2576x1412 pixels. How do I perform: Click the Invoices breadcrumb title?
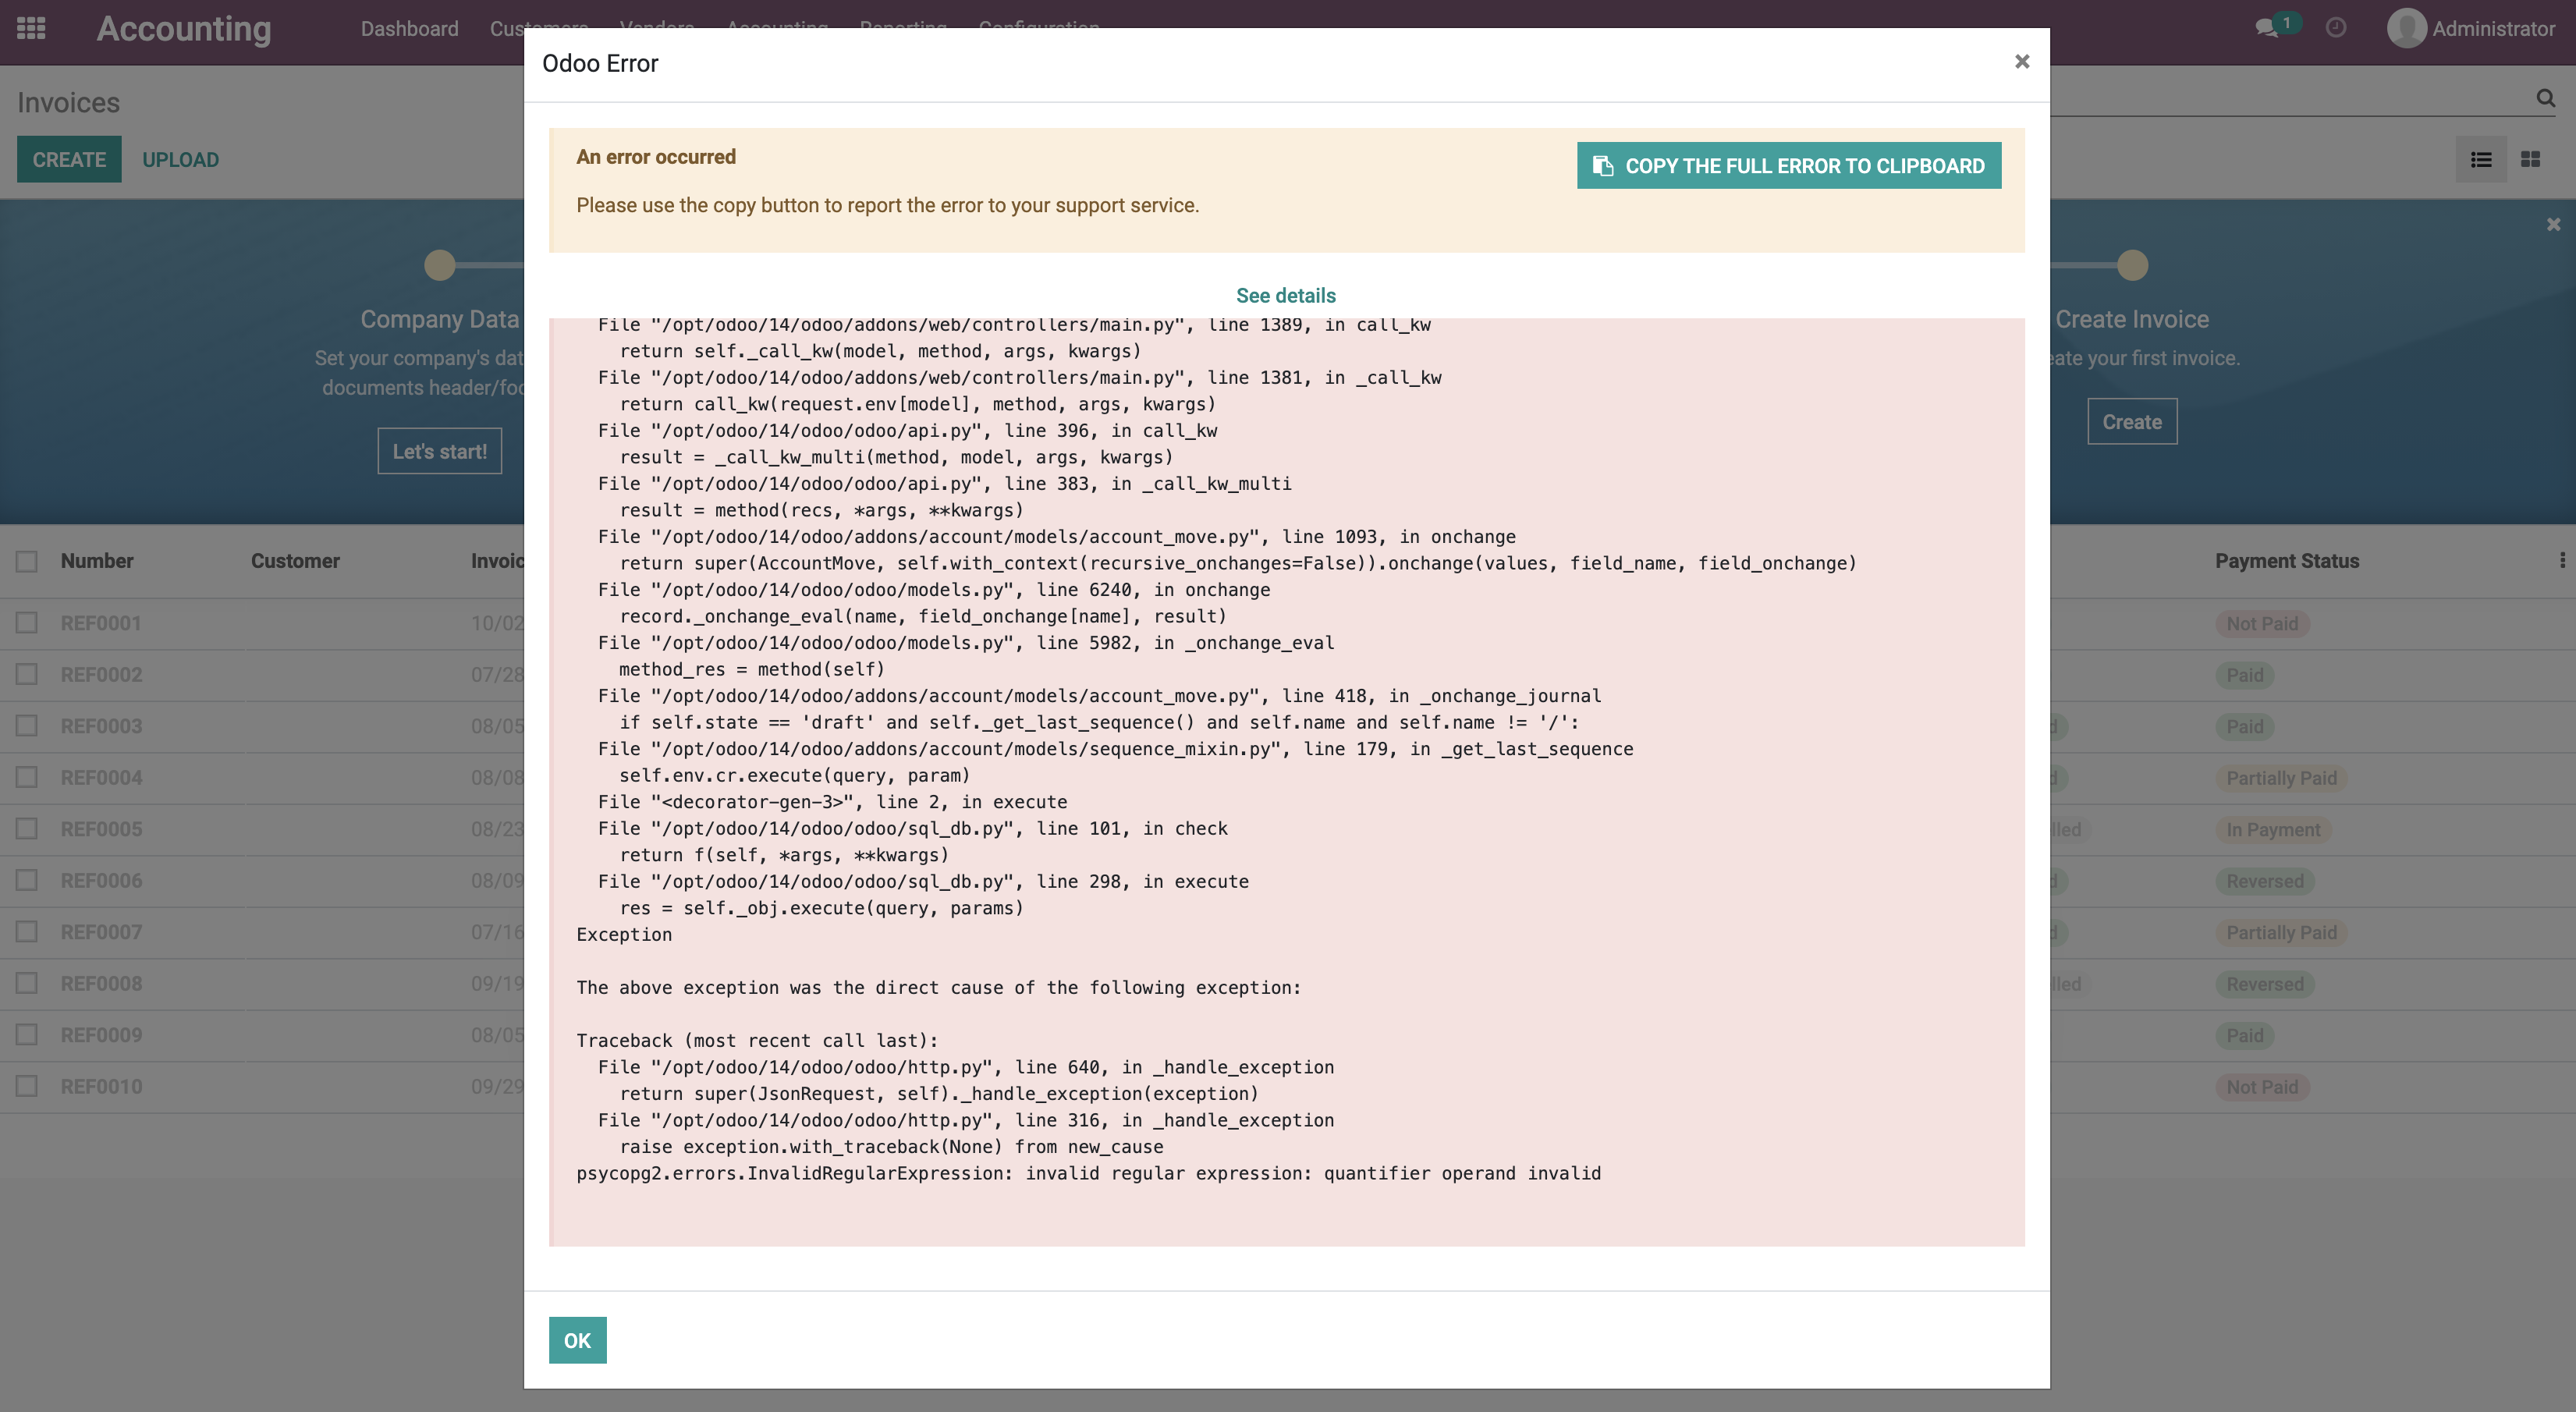tap(68, 102)
